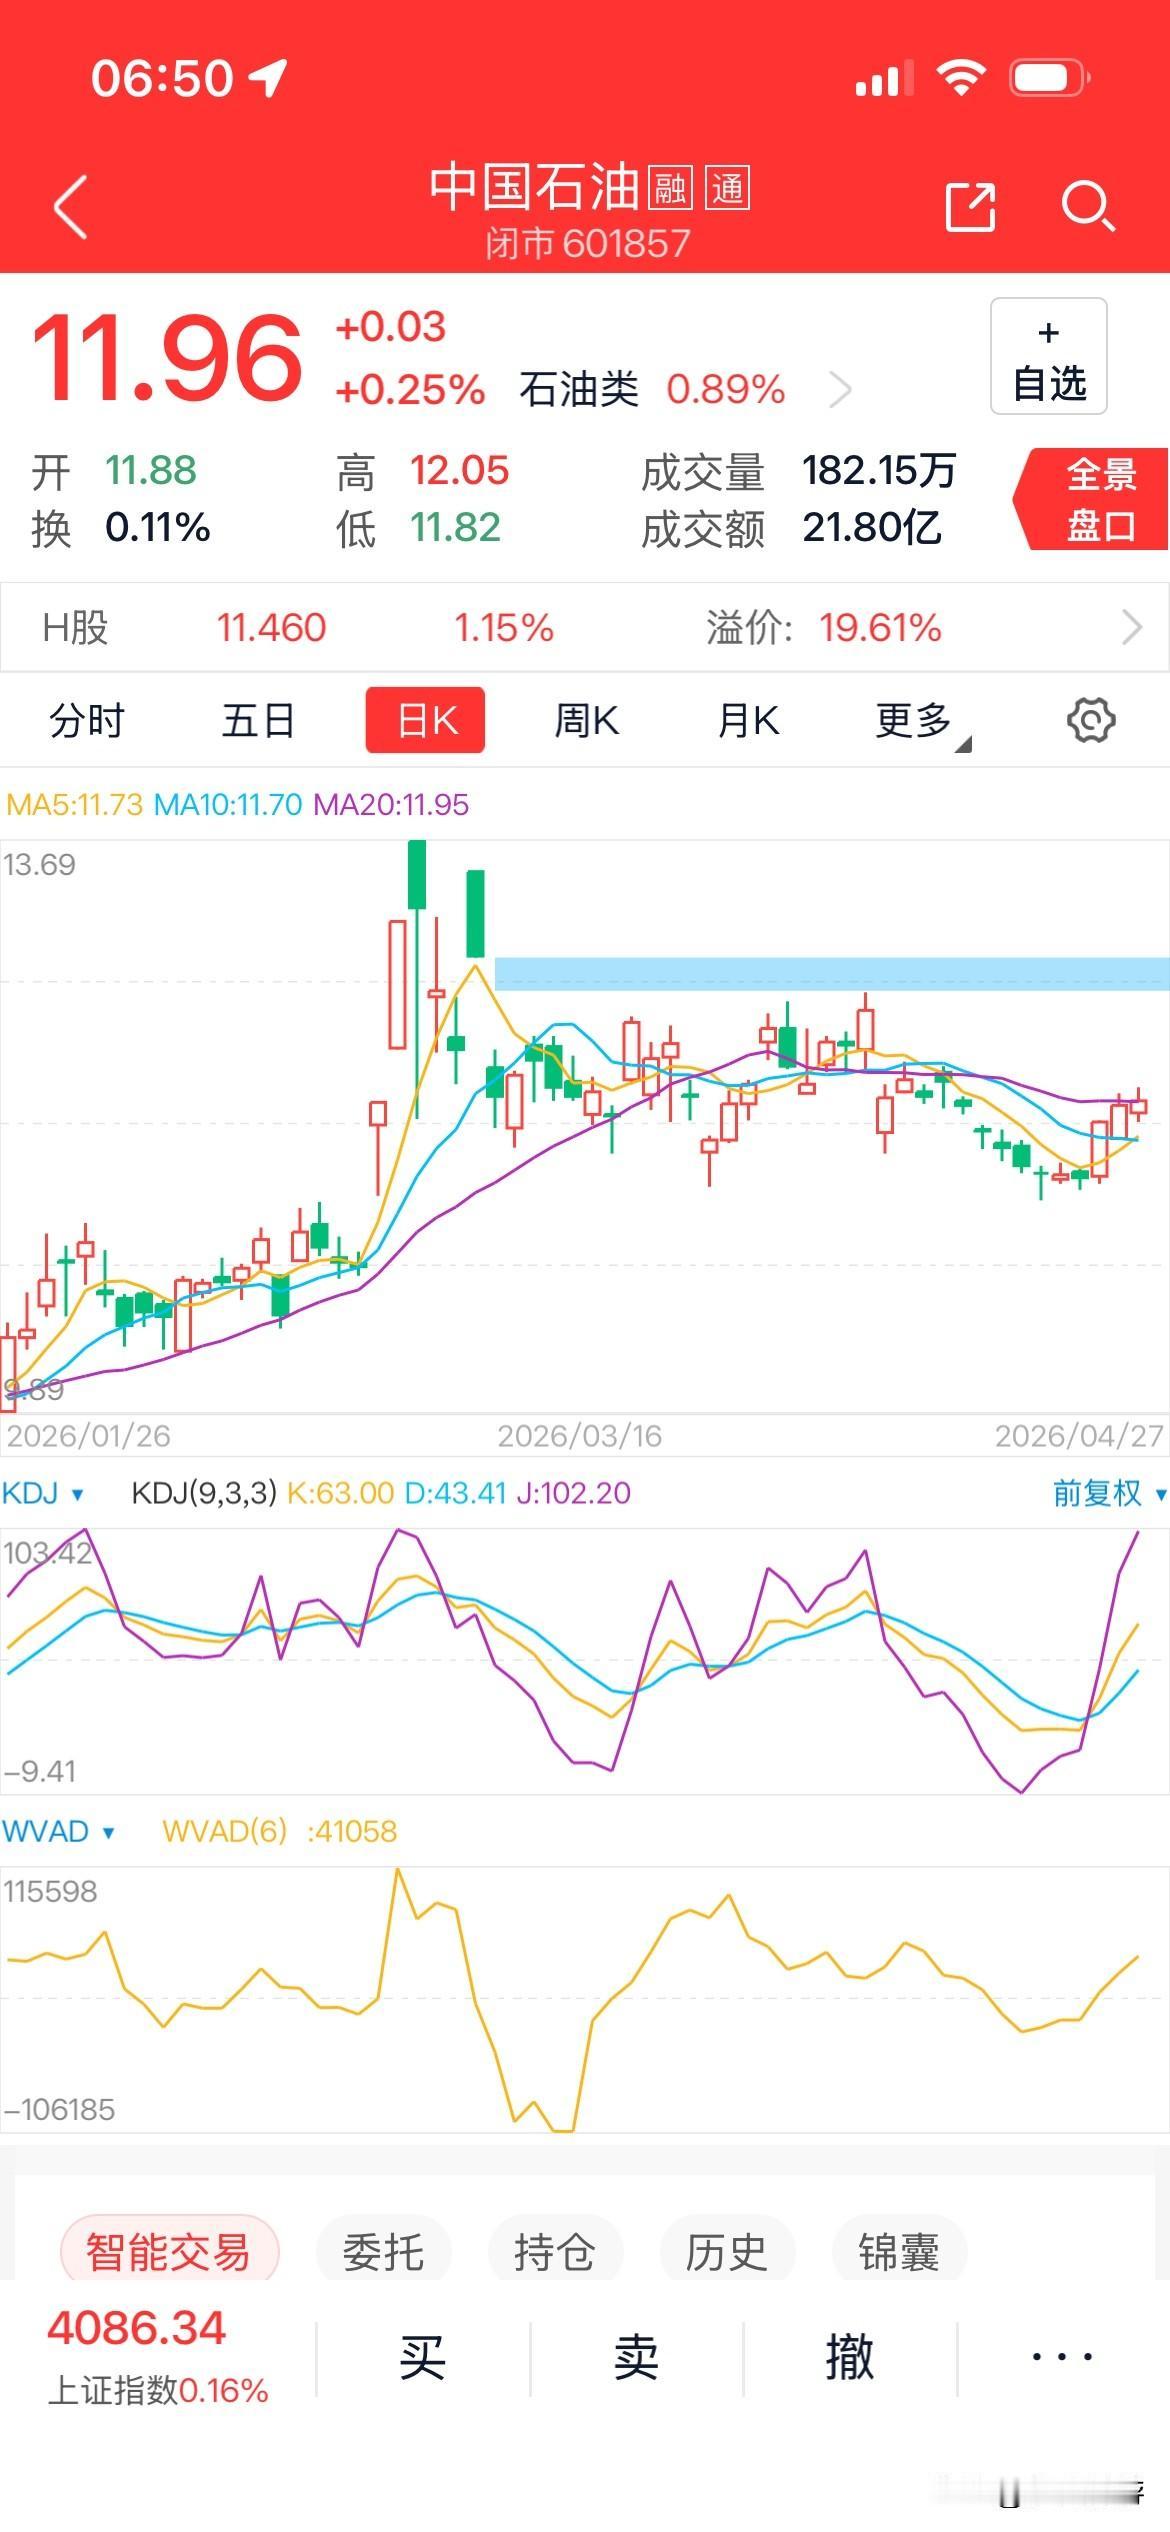This screenshot has width=1170, height=2532.
Task: Tap the 撤 cancel order button
Action: pyautogui.click(x=849, y=2359)
